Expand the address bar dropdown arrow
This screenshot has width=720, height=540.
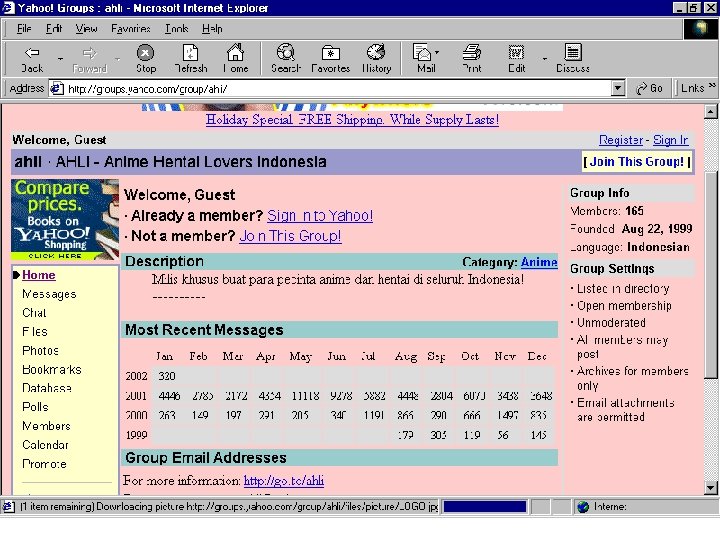coord(618,89)
